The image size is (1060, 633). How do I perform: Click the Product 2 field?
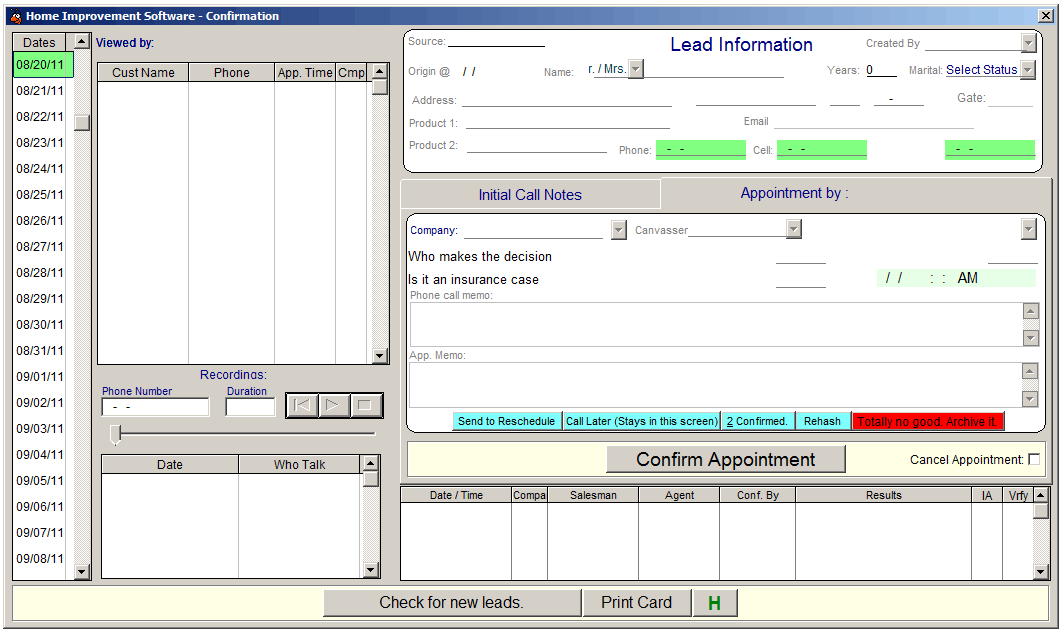(x=537, y=145)
